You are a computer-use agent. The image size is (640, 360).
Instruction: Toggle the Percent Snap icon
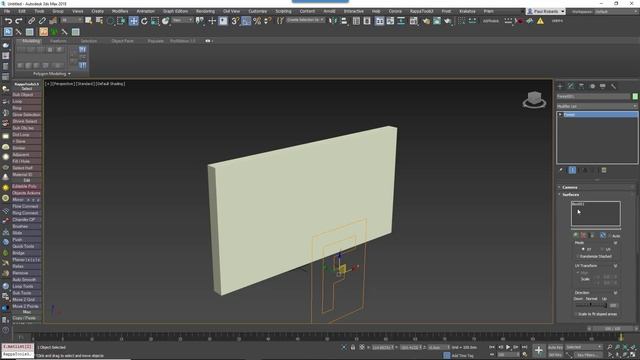[257, 21]
